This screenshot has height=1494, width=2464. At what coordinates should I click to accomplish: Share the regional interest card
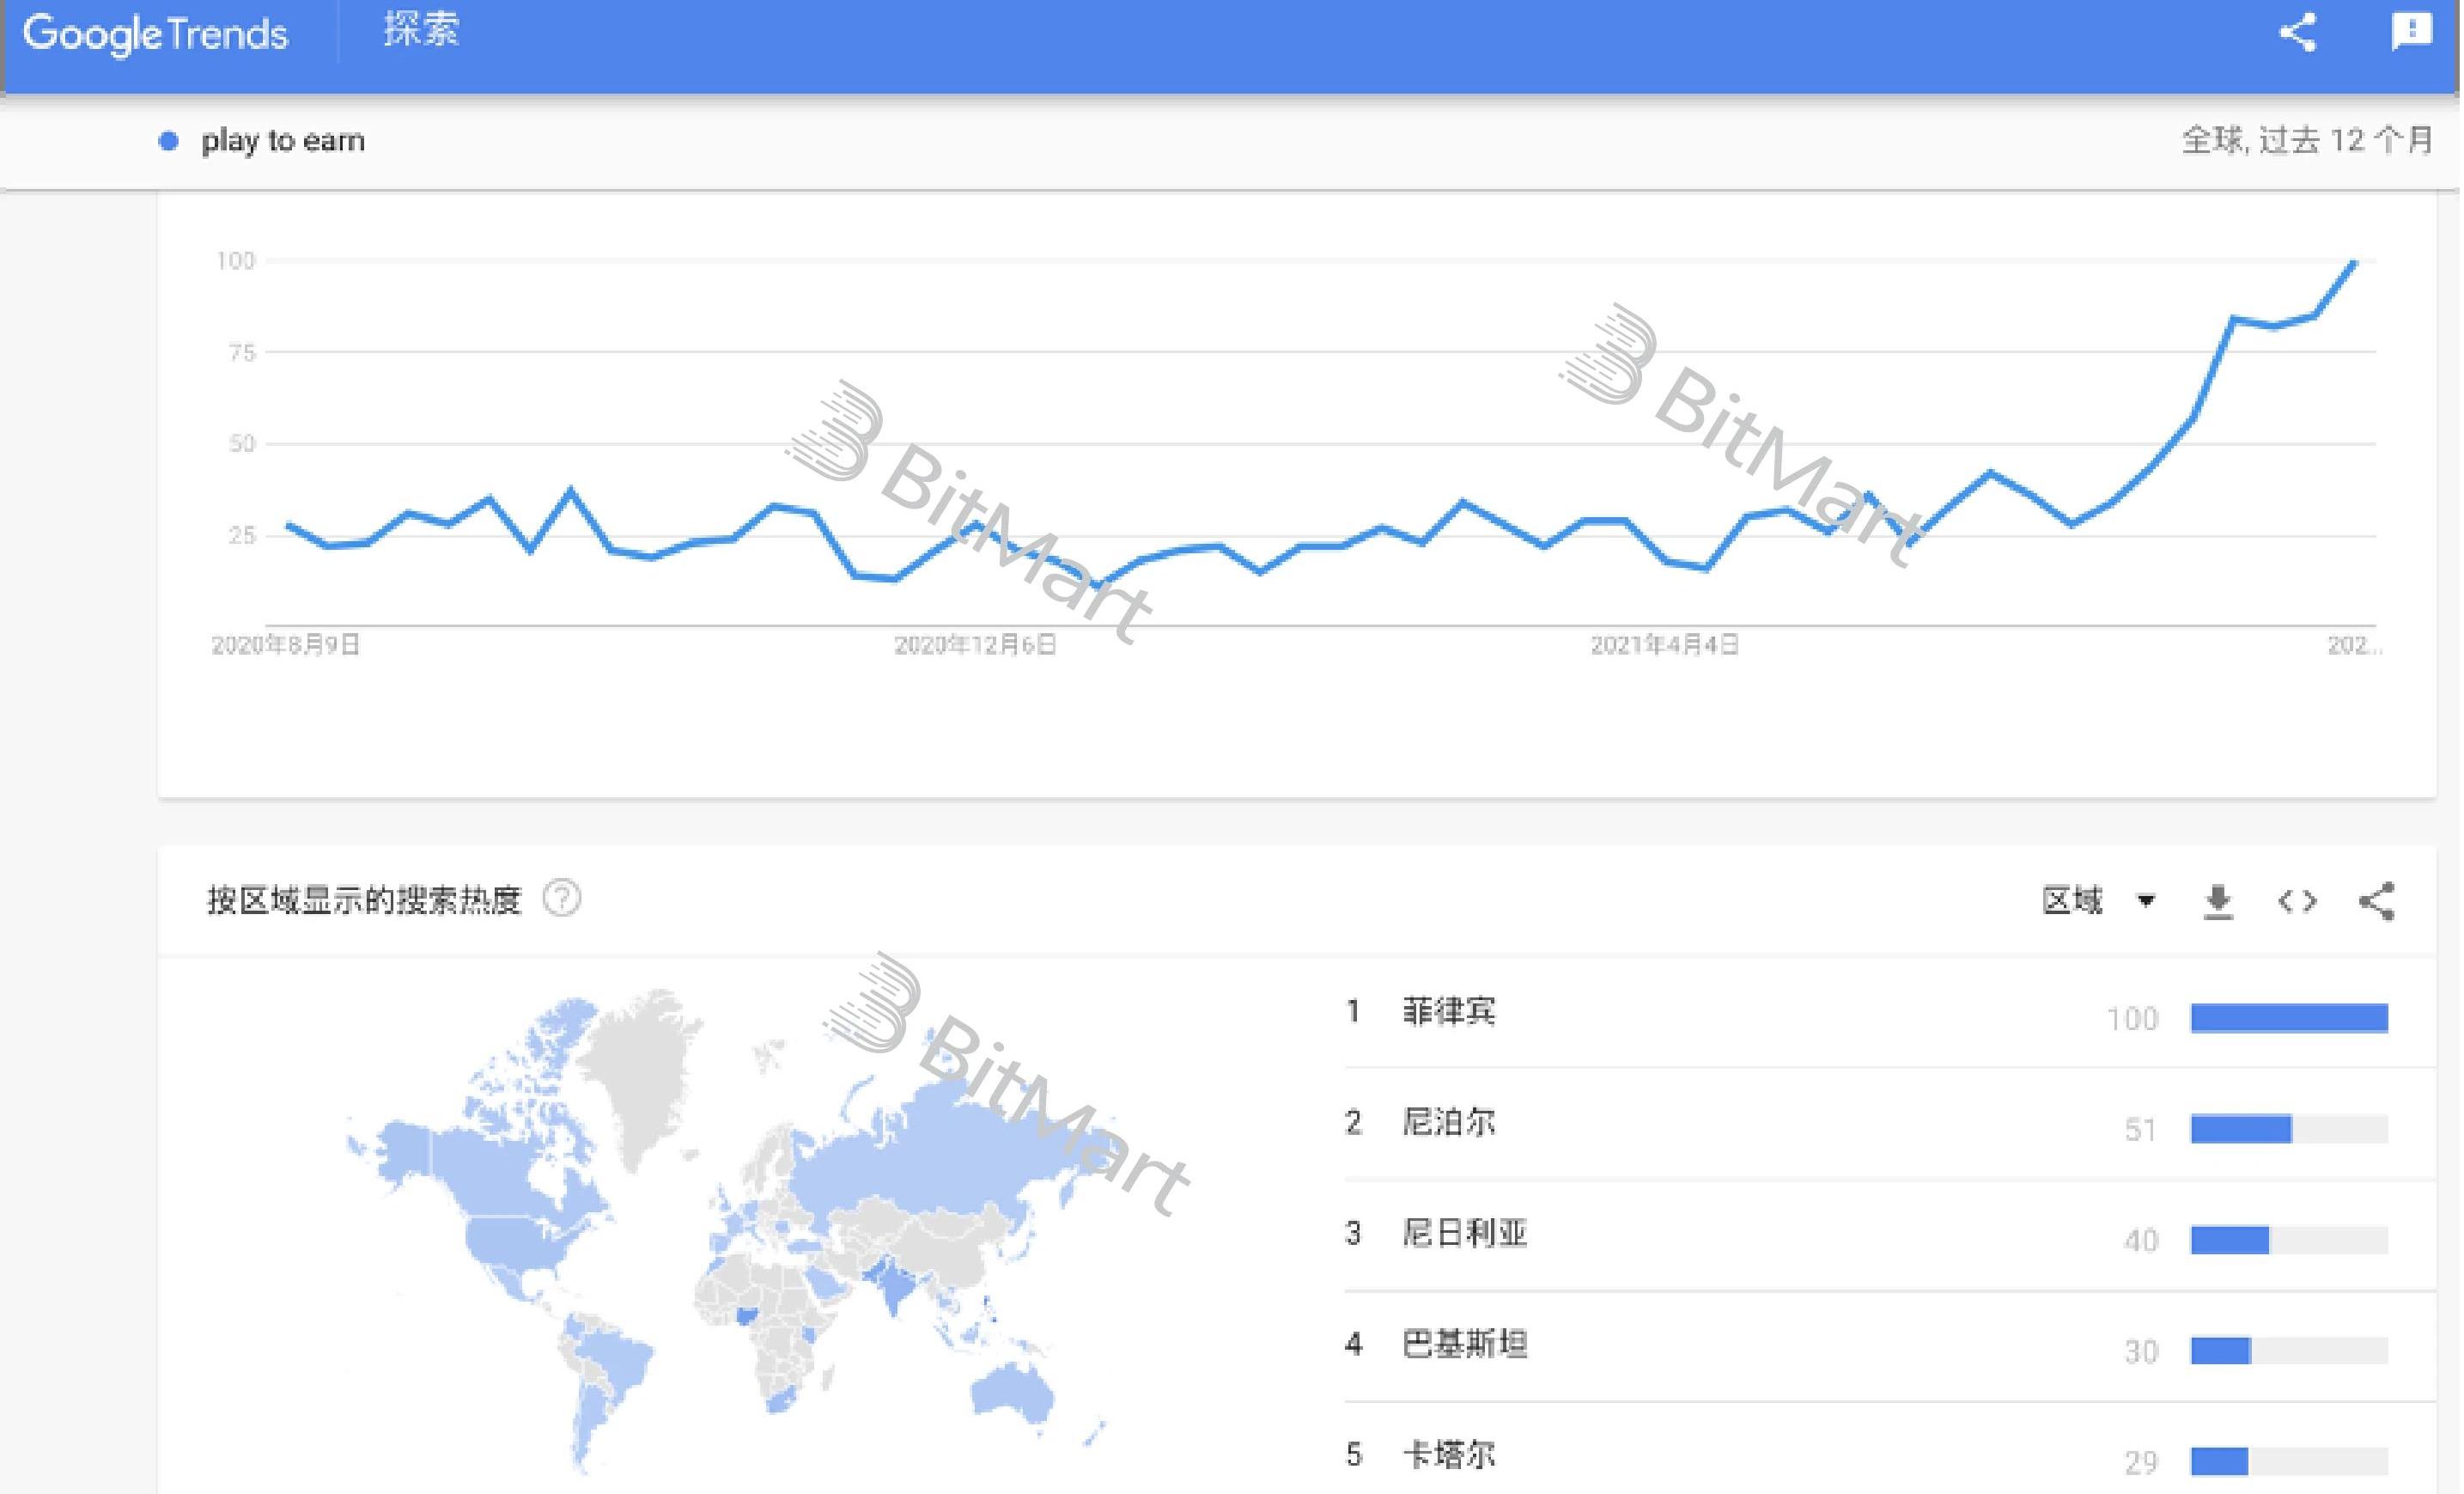coord(2377,901)
